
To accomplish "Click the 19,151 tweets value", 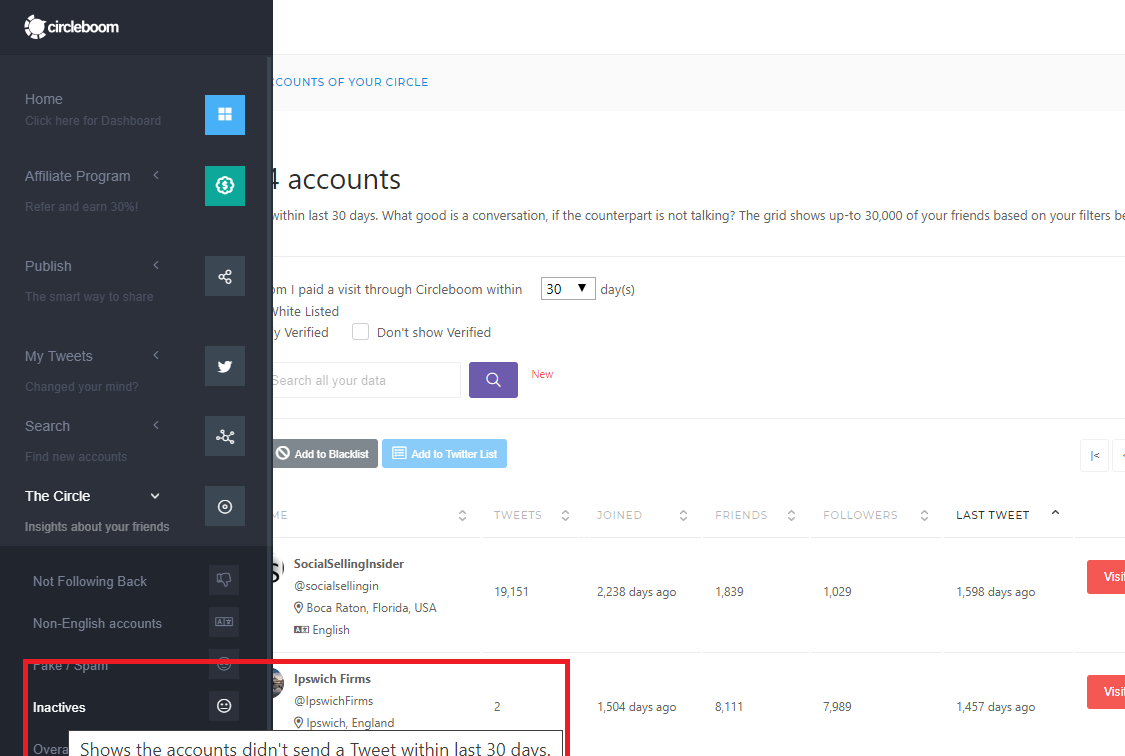I will [511, 592].
